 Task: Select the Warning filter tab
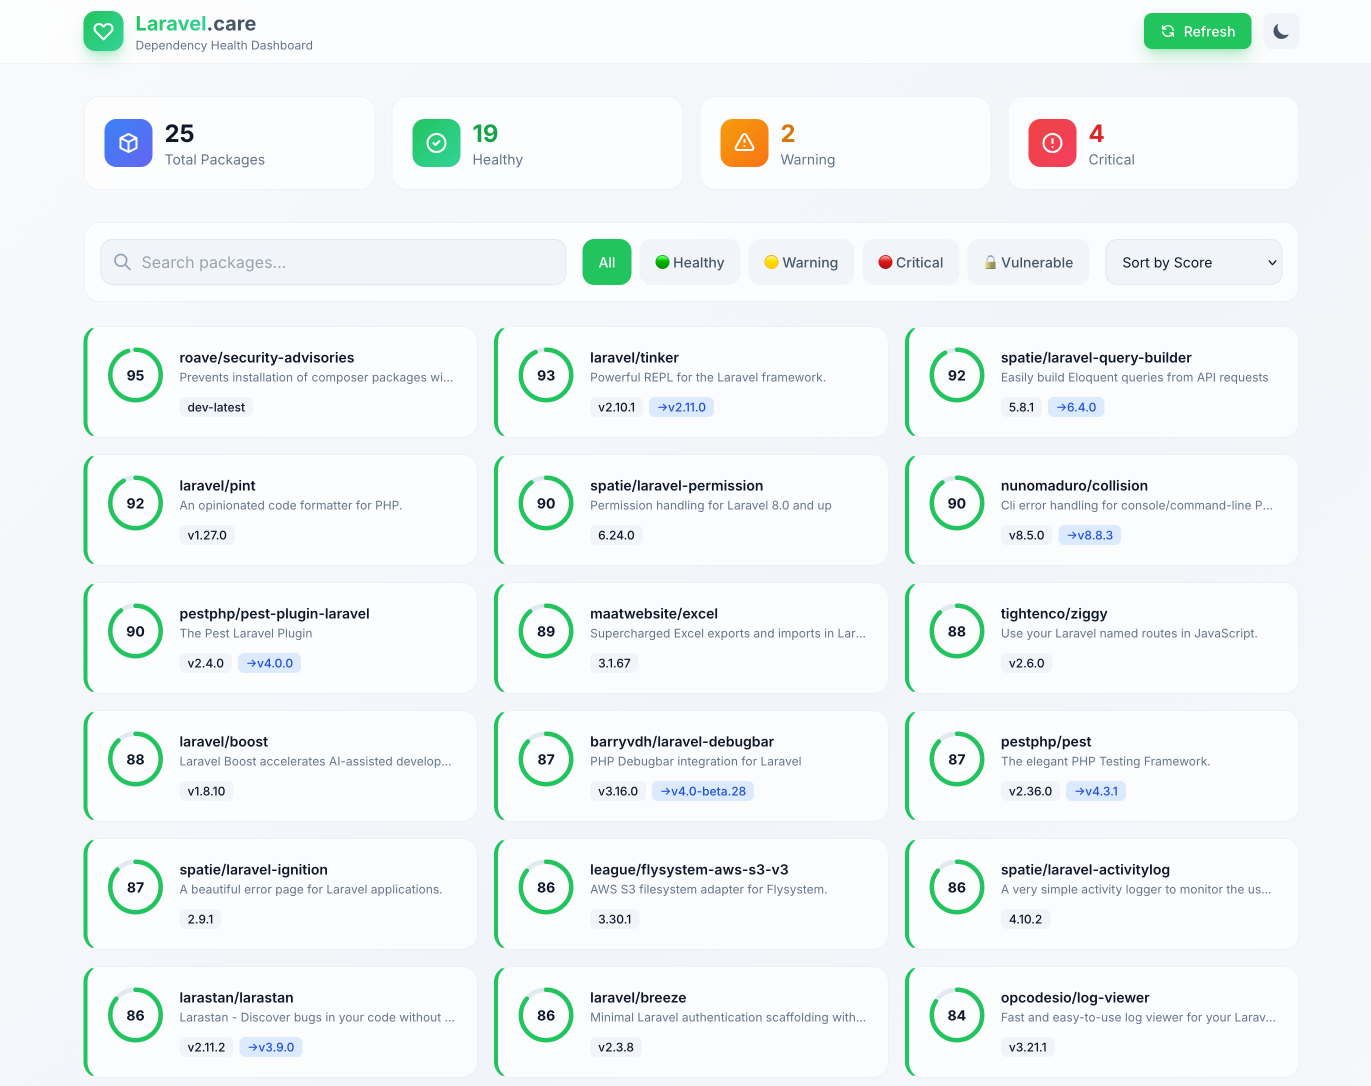[x=801, y=262]
